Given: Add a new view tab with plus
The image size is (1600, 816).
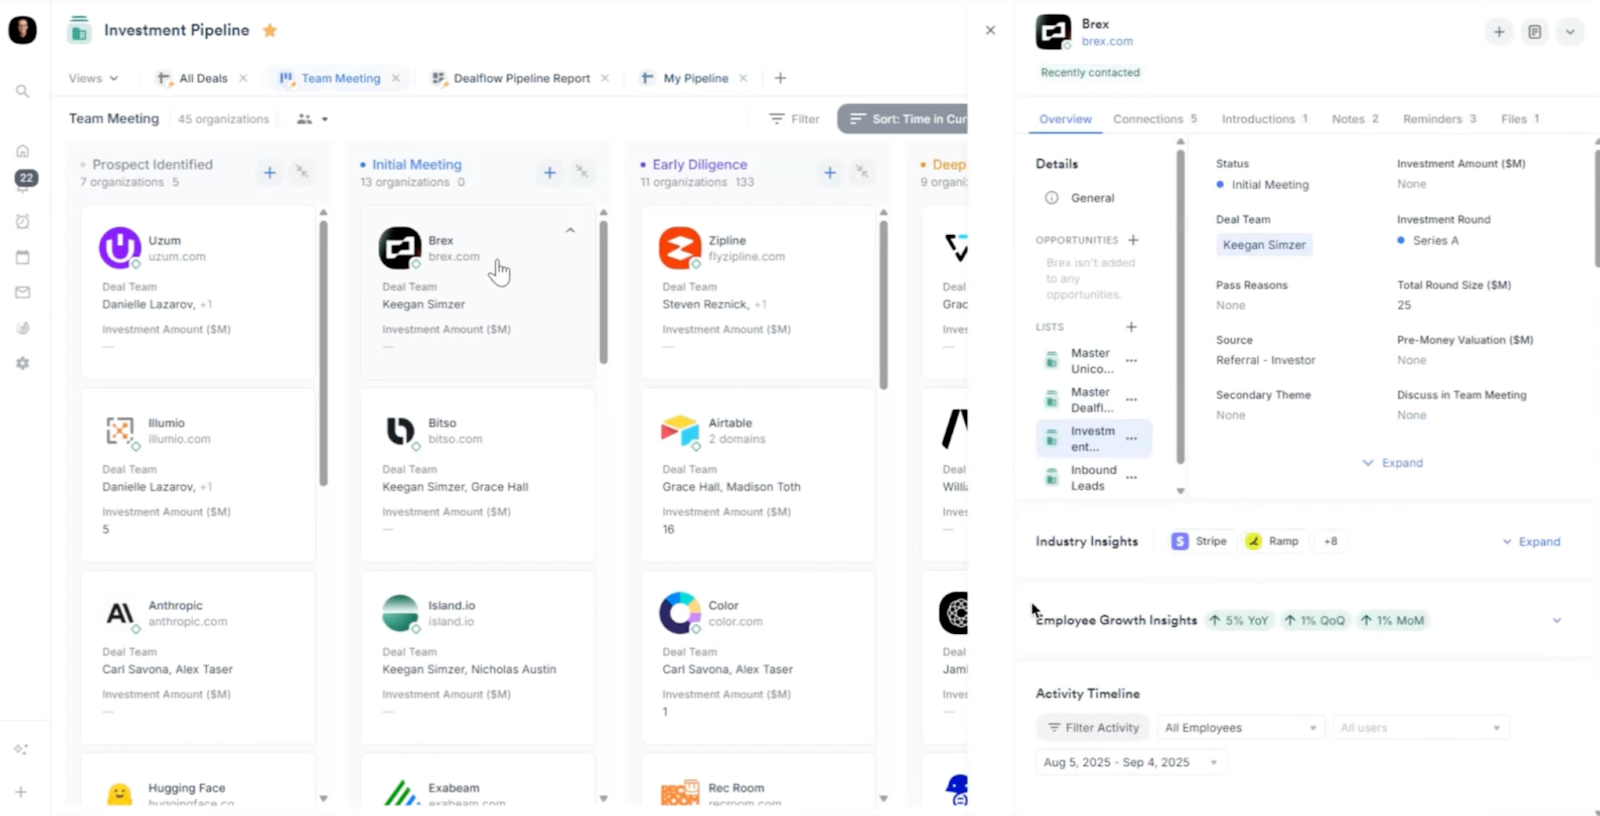Looking at the screenshot, I should [x=780, y=78].
